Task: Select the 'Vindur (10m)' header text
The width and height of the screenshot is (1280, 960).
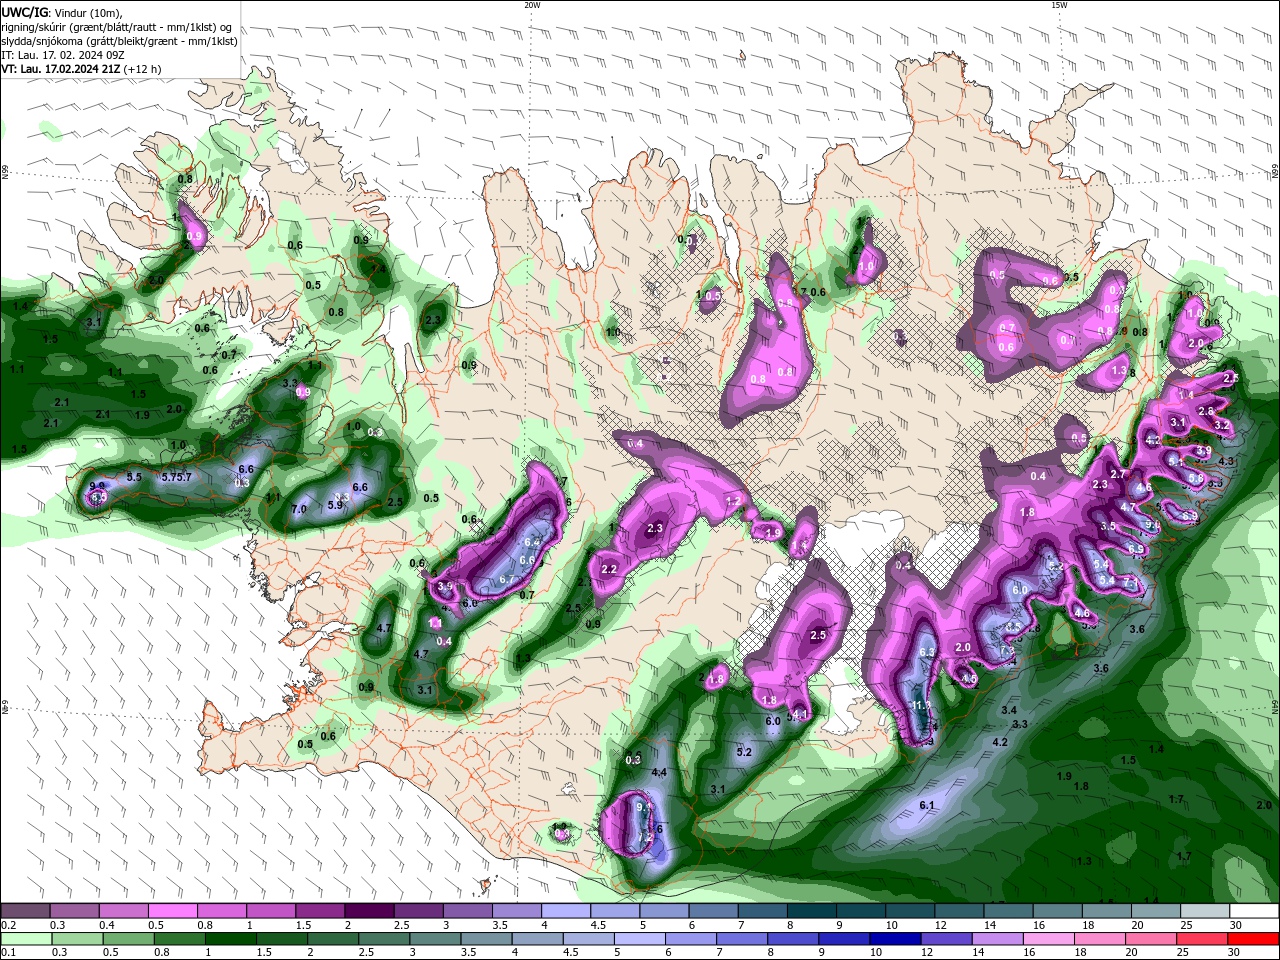Action: (85, 12)
